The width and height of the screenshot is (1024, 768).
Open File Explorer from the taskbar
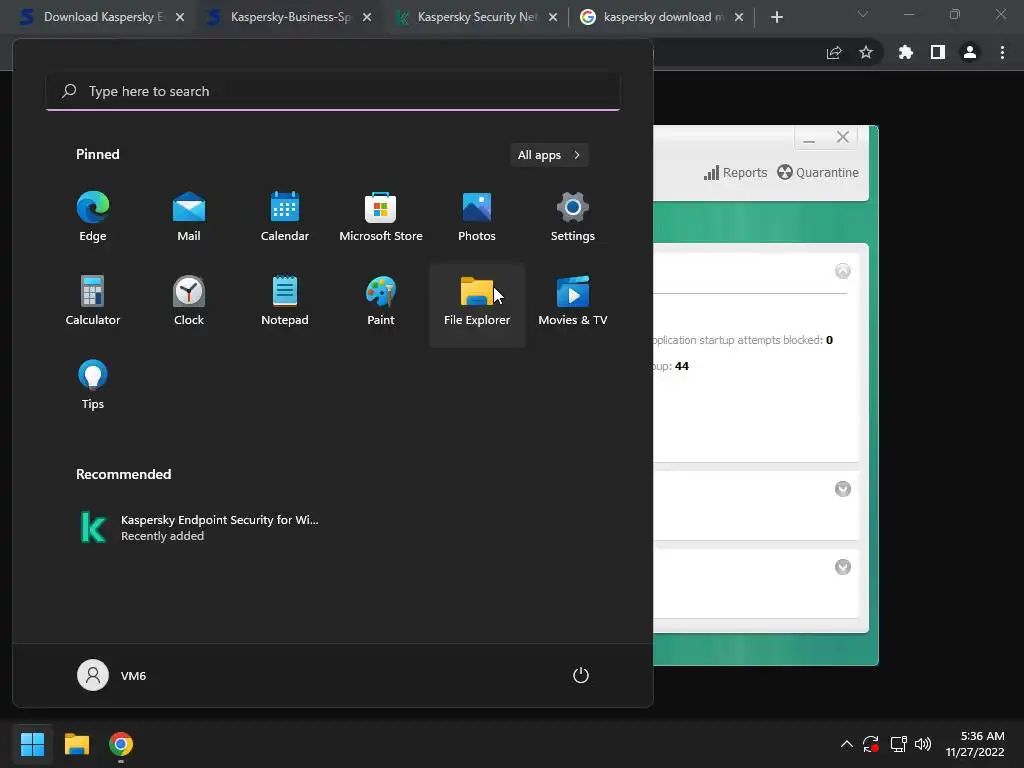pyautogui.click(x=76, y=744)
